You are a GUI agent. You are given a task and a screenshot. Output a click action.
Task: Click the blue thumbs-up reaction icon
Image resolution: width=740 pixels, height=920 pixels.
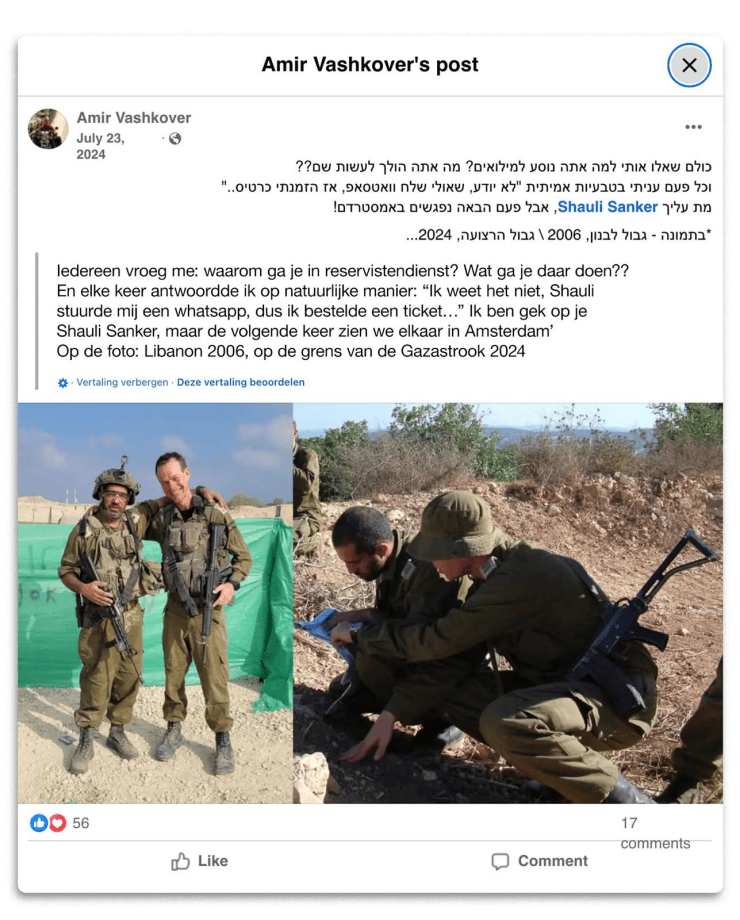pyautogui.click(x=39, y=823)
